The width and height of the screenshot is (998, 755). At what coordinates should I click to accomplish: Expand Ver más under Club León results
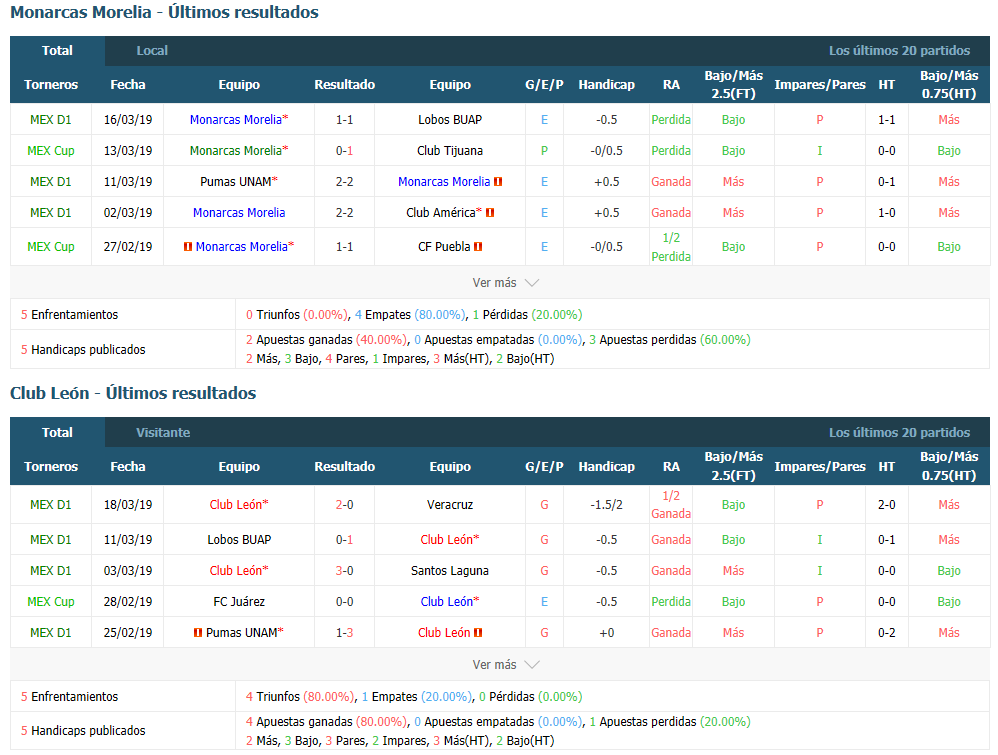coord(505,665)
